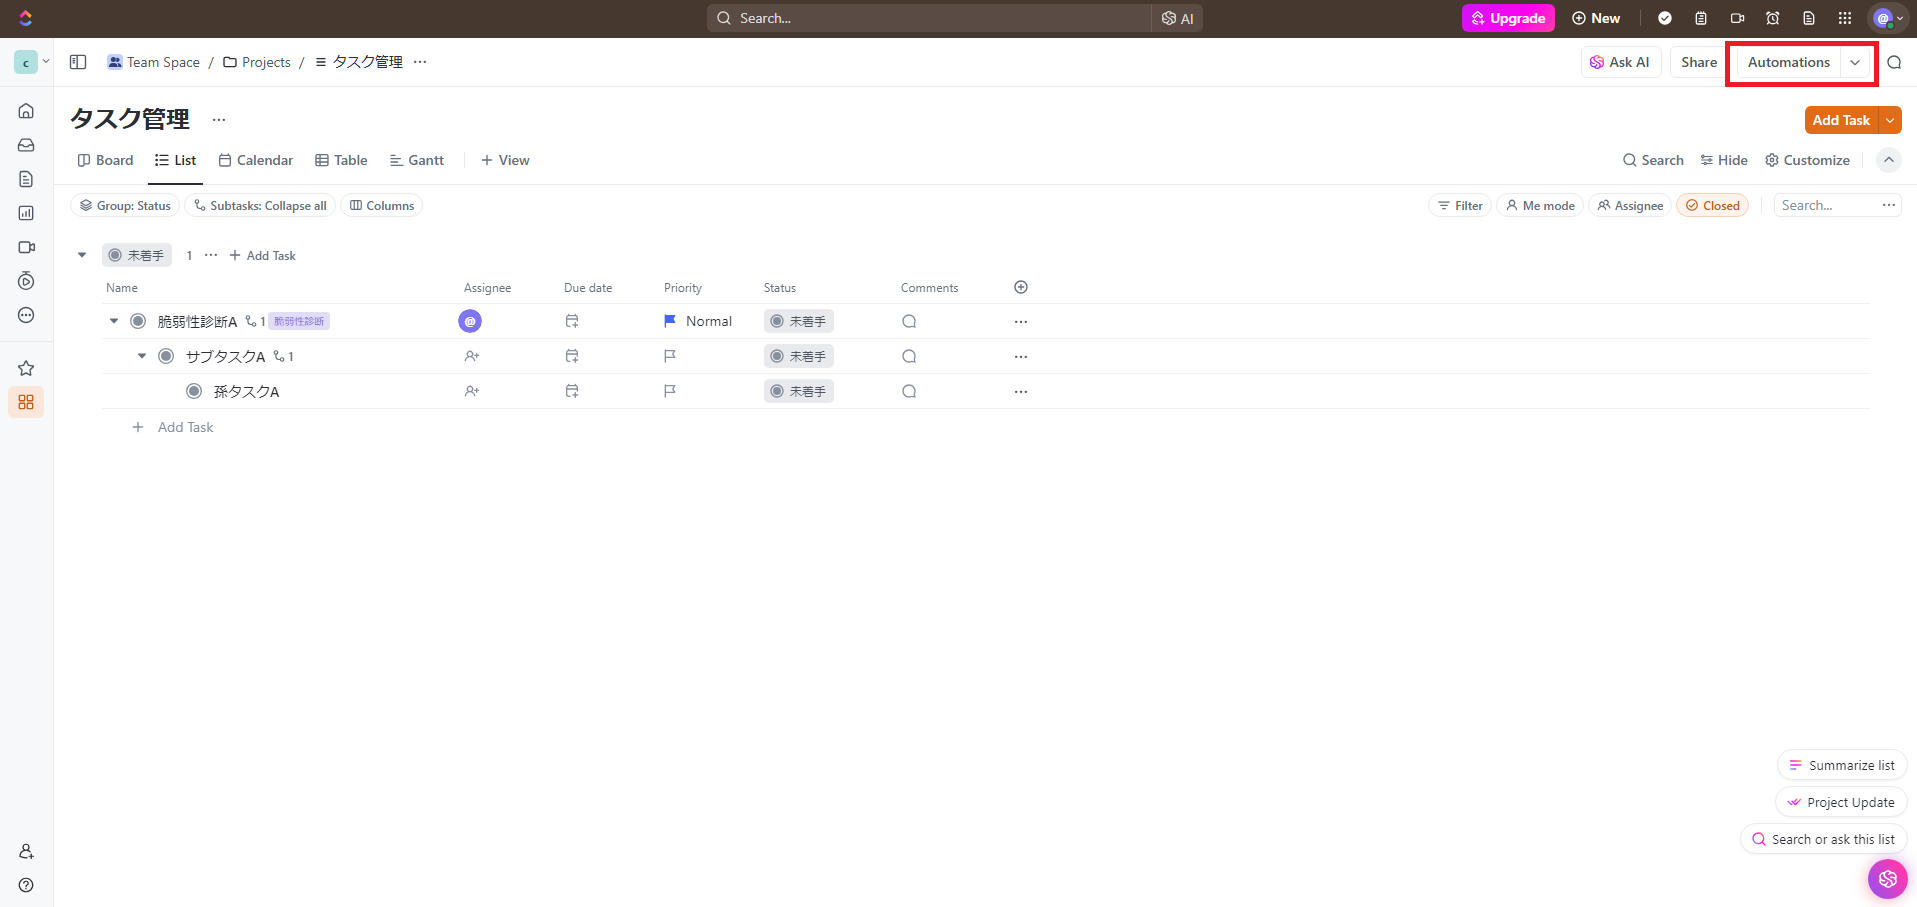1917x907 pixels.
Task: Open Group: Status options
Action: click(x=125, y=206)
